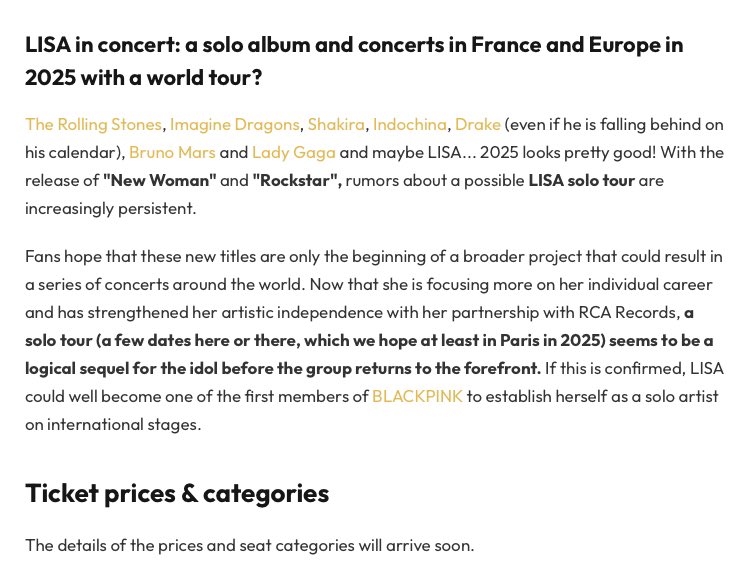
Task: Open the Indochina link
Action: 410,125
